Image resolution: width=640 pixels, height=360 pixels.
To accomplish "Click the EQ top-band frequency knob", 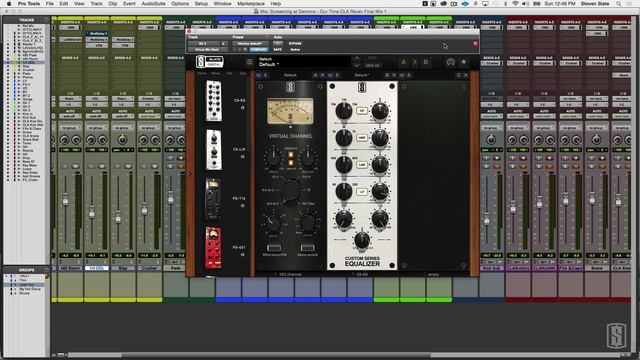I will [x=344, y=111].
